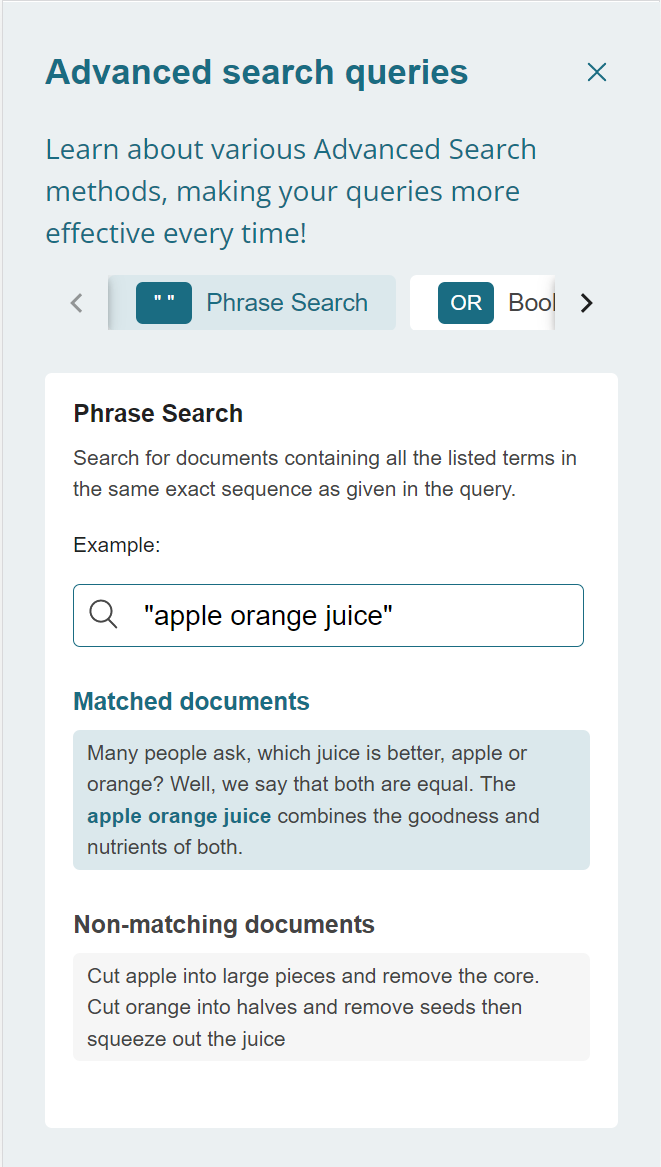The image size is (661, 1167).
Task: Click the quoted apple orange juice query text
Action: tap(268, 616)
